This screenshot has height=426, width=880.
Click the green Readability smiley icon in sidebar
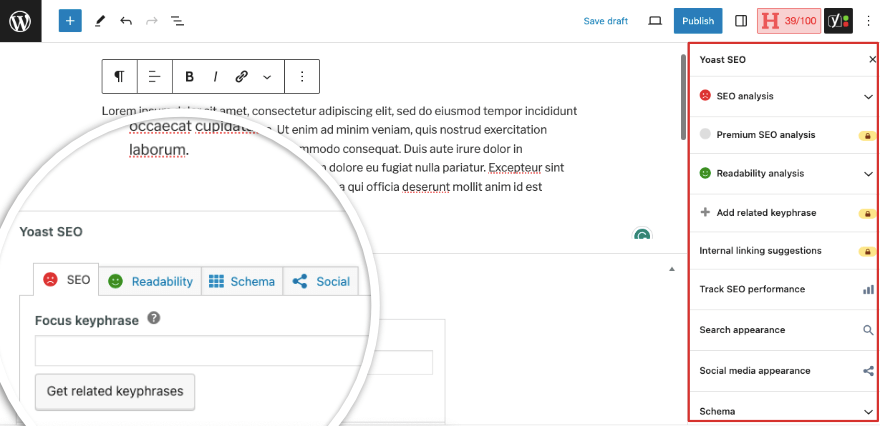tap(705, 173)
